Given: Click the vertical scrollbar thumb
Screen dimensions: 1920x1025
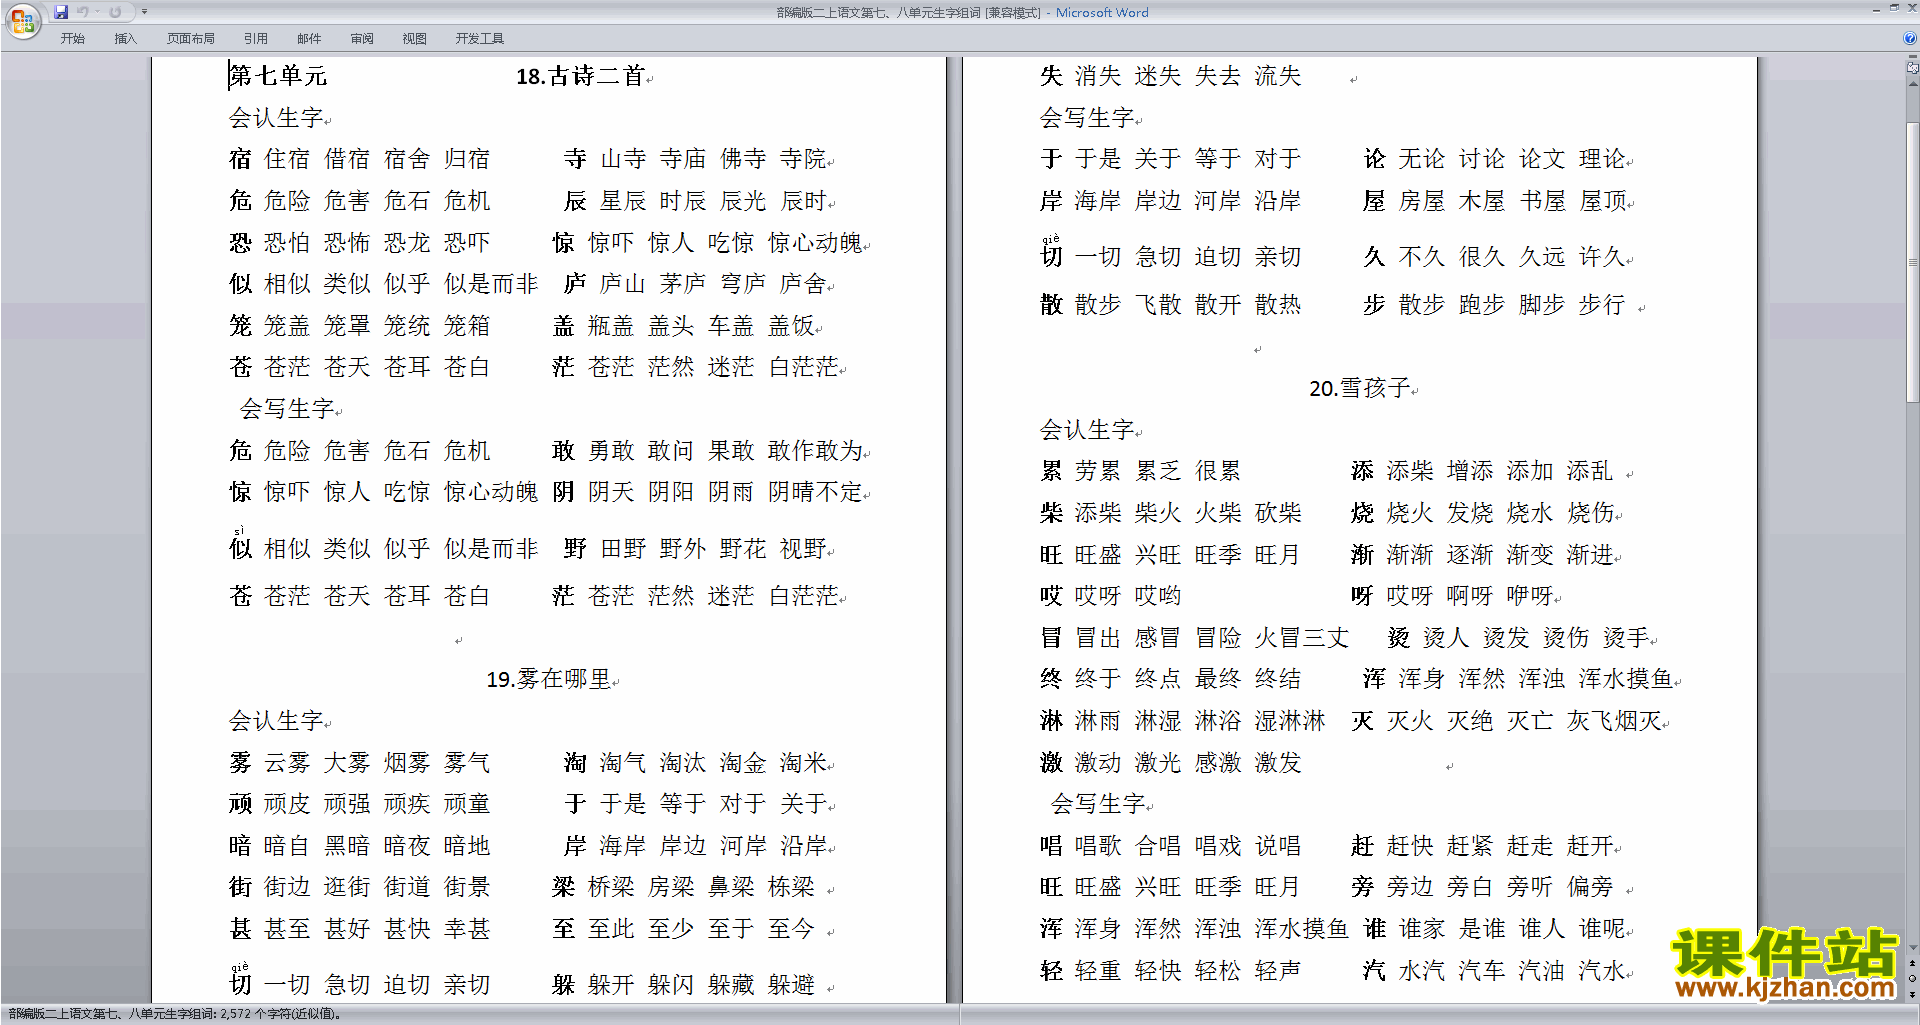Looking at the screenshot, I should click(1913, 262).
